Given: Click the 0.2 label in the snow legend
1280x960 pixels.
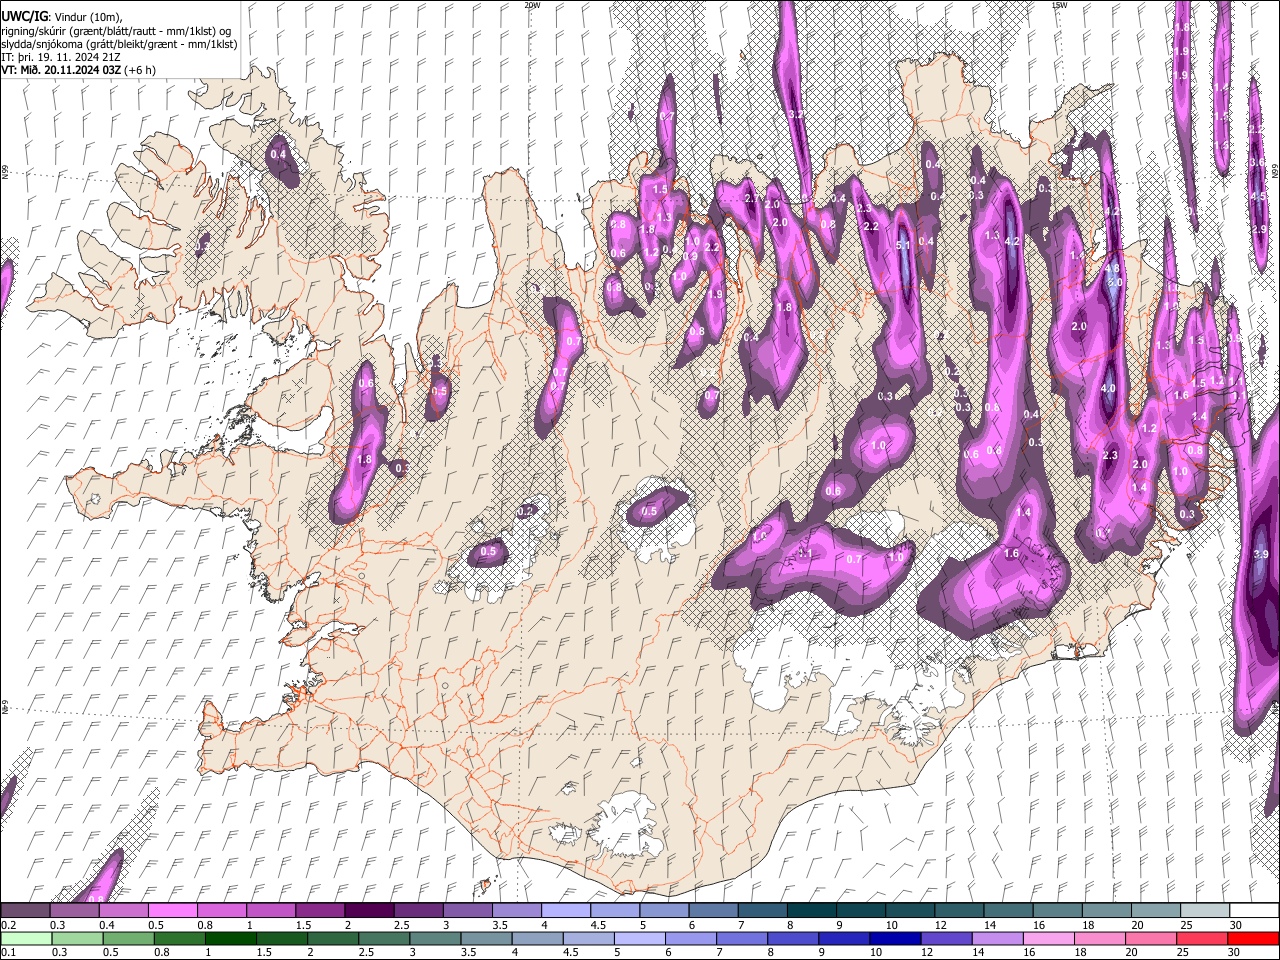Looking at the screenshot, I should (x=8, y=925).
